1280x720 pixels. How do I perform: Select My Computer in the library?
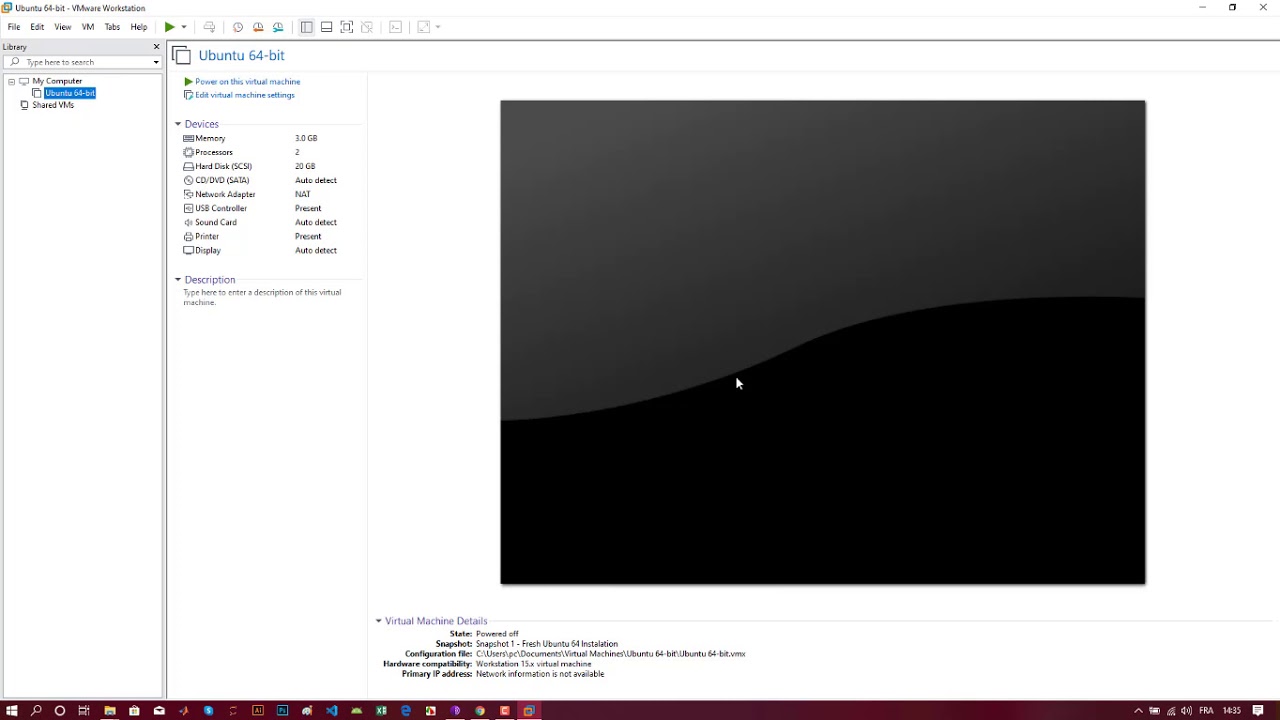tap(57, 81)
